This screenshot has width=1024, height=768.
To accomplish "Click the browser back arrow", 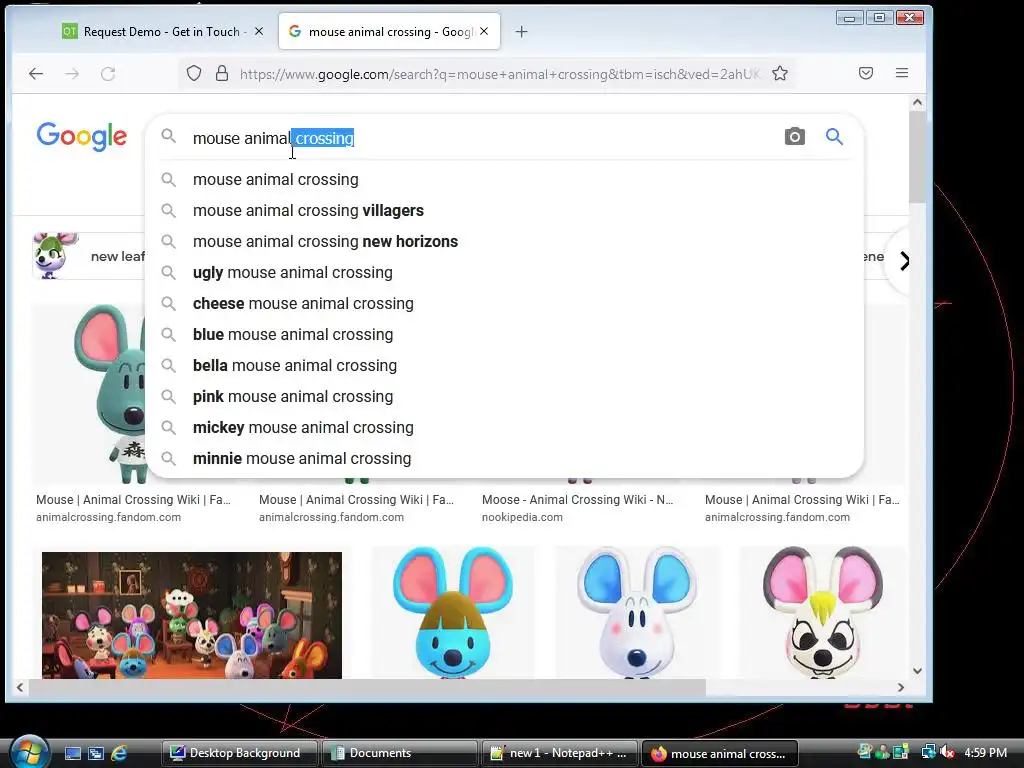I will 36,74.
